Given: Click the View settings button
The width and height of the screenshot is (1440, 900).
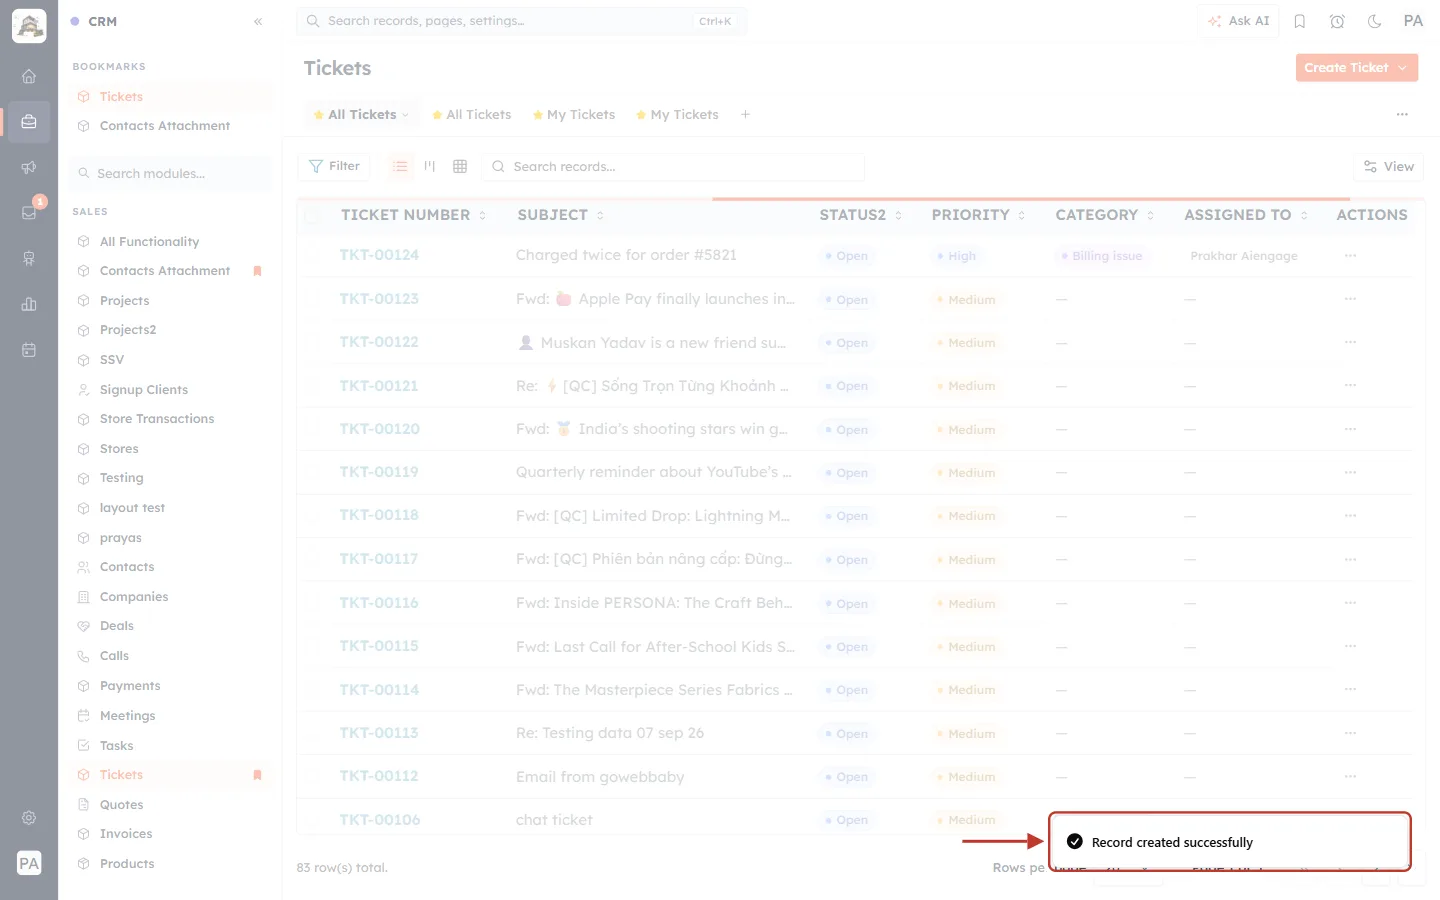Looking at the screenshot, I should point(1389,167).
